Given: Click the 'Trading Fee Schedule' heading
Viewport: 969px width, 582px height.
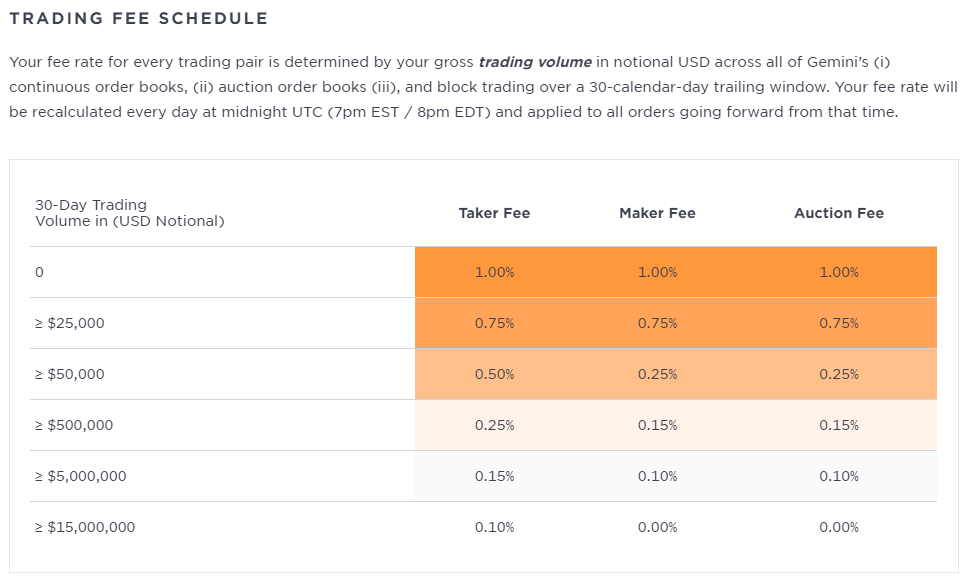Looking at the screenshot, I should (x=139, y=19).
